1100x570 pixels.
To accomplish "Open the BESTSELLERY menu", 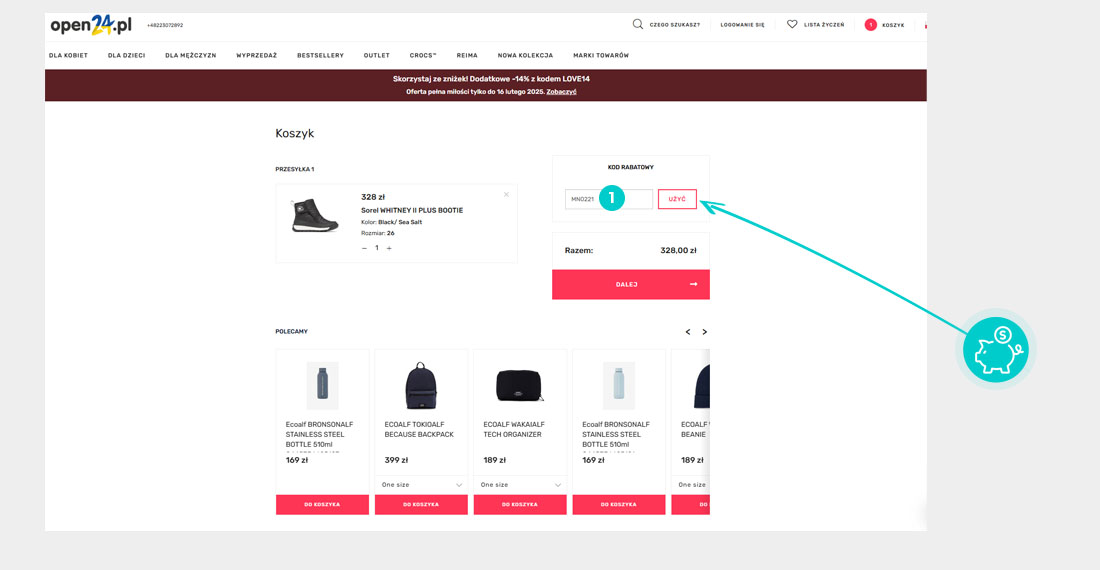I will click(x=321, y=55).
